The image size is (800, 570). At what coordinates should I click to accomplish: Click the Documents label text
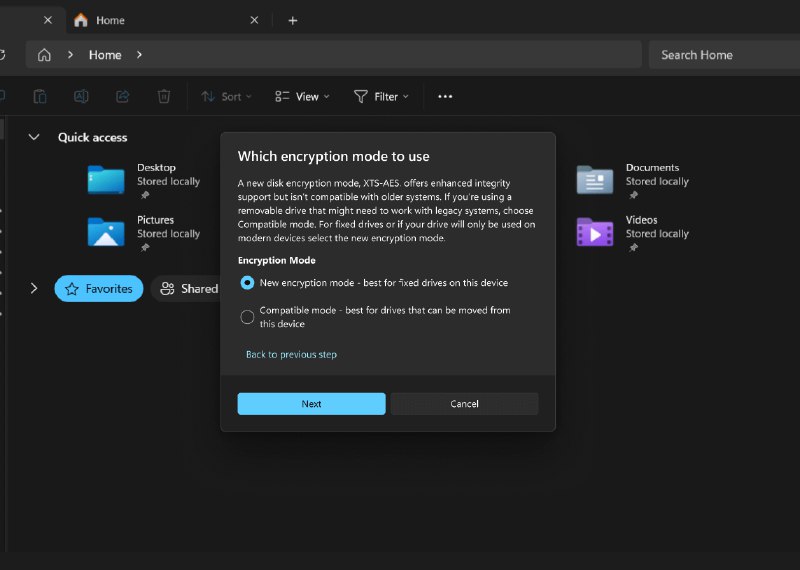pyautogui.click(x=652, y=167)
